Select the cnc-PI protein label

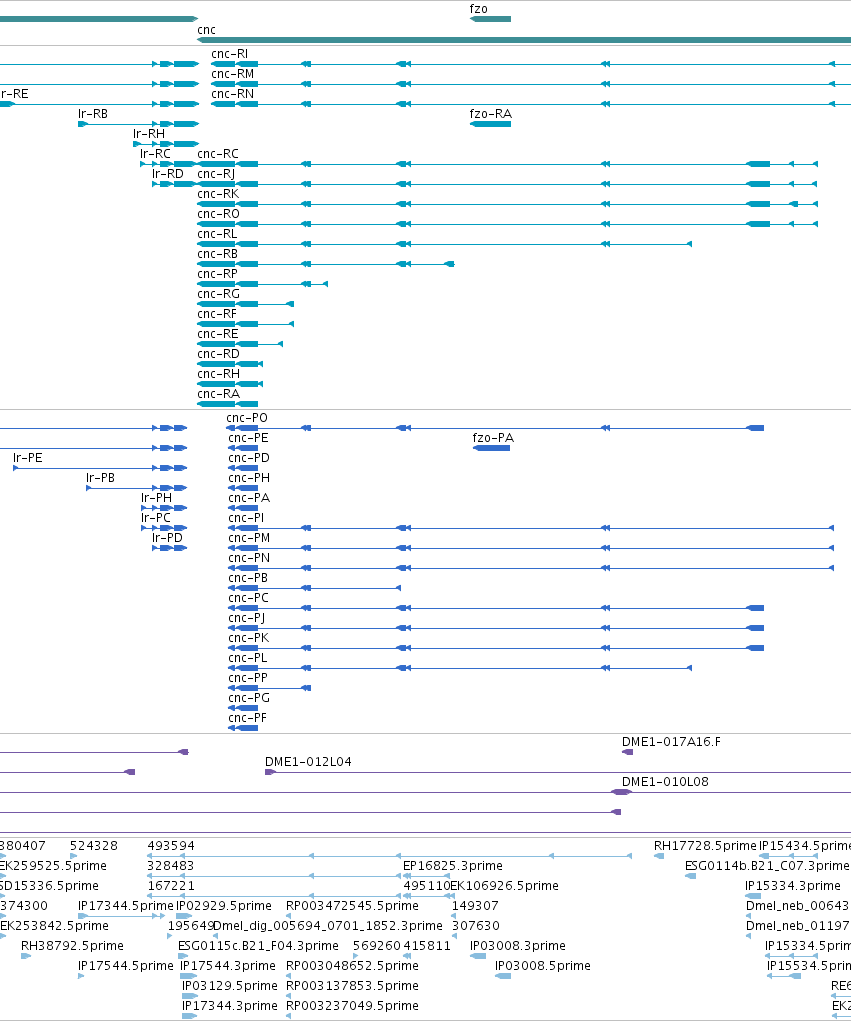[x=246, y=518]
